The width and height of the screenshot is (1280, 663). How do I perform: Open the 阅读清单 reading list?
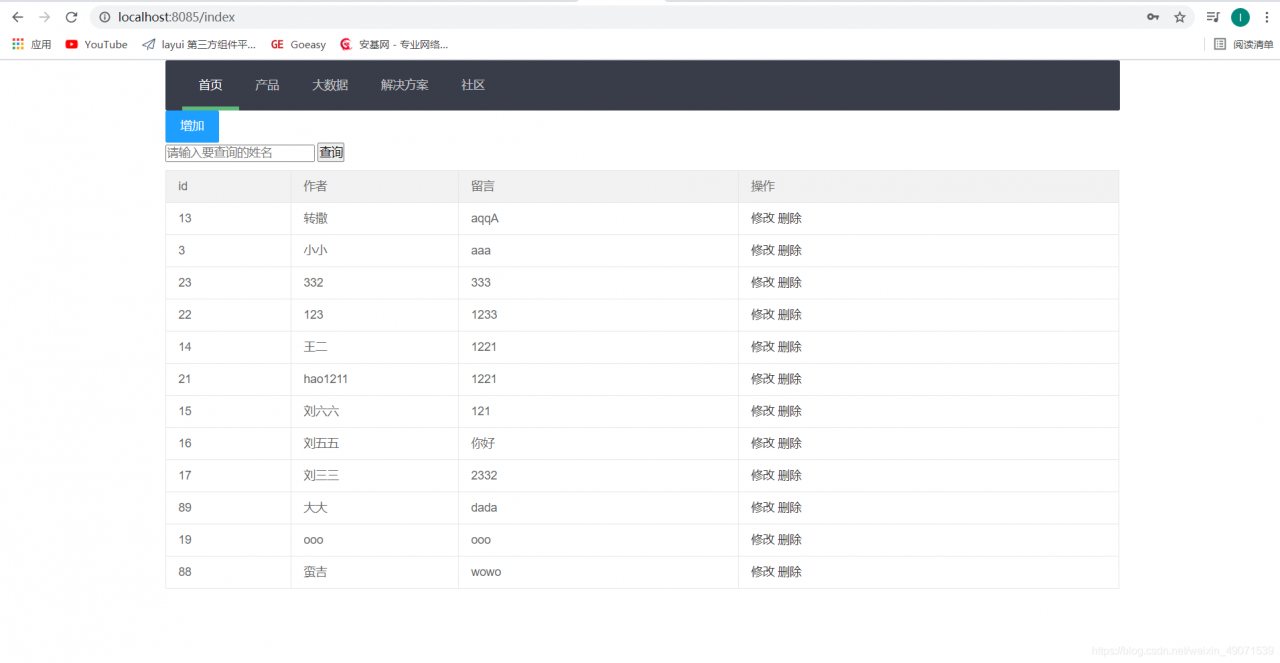tap(1244, 44)
